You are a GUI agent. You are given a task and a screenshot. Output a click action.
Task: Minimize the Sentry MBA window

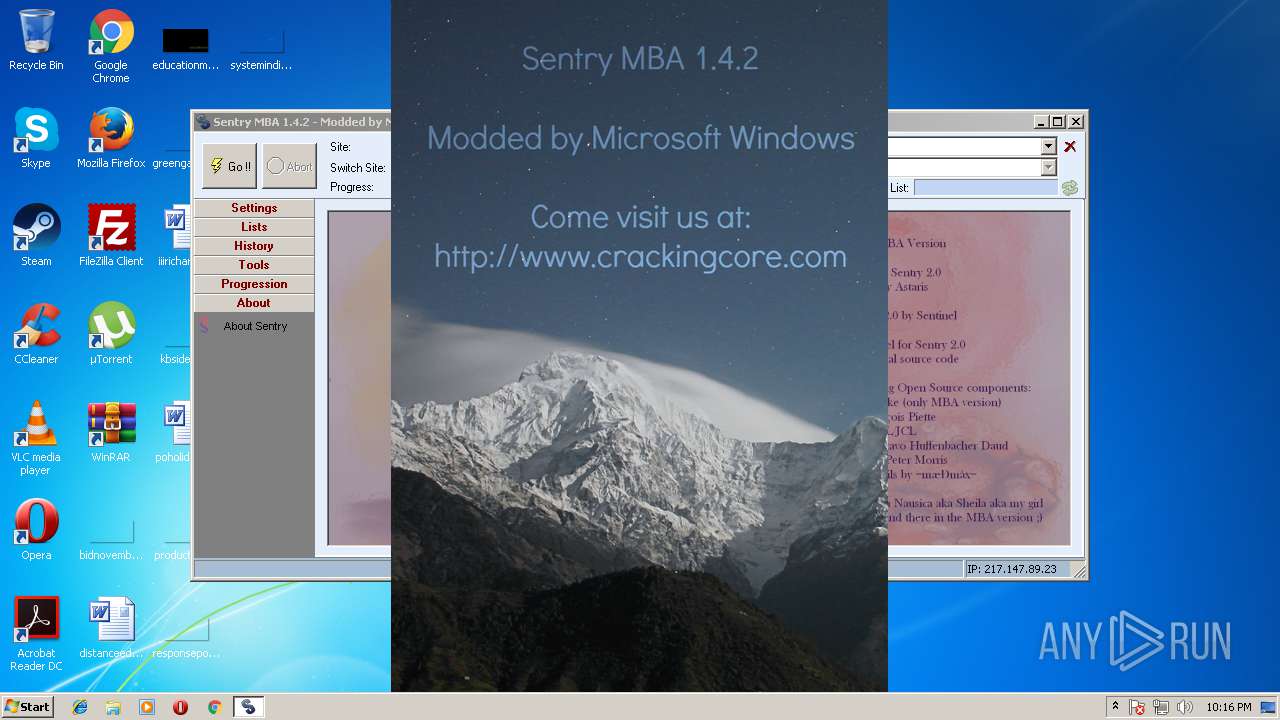(1041, 122)
